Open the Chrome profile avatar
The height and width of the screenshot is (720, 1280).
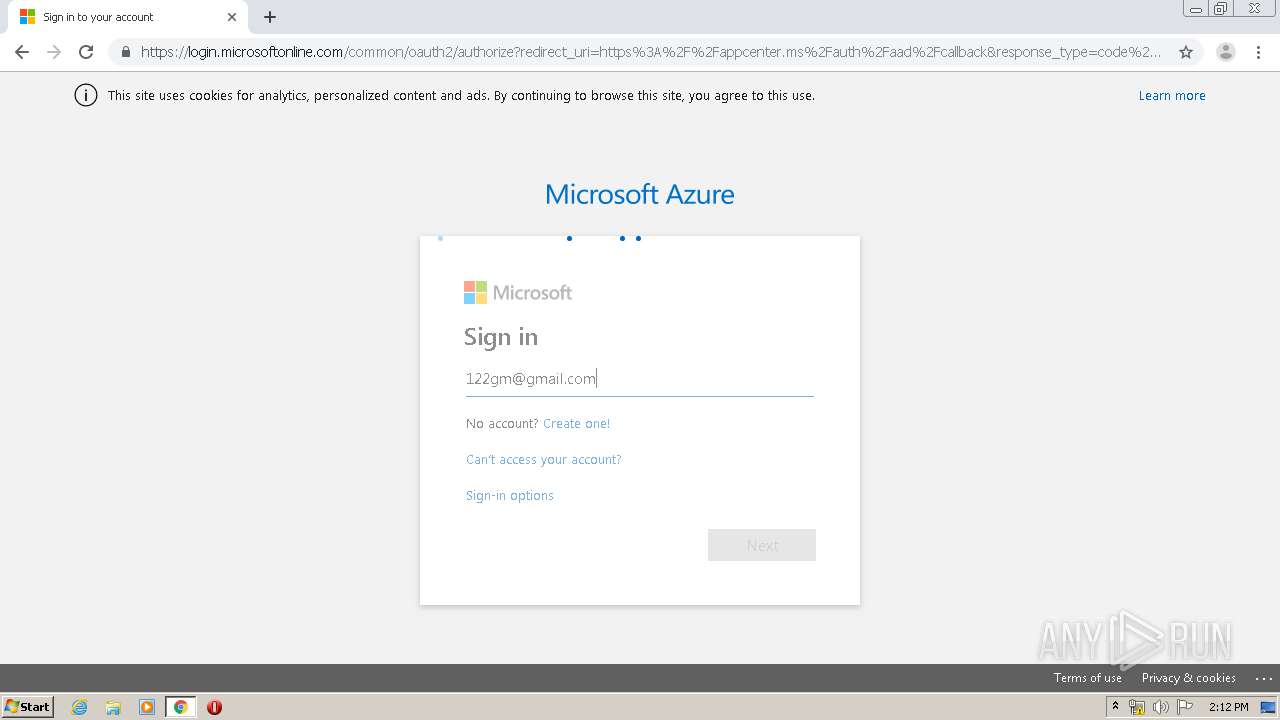pos(1226,52)
